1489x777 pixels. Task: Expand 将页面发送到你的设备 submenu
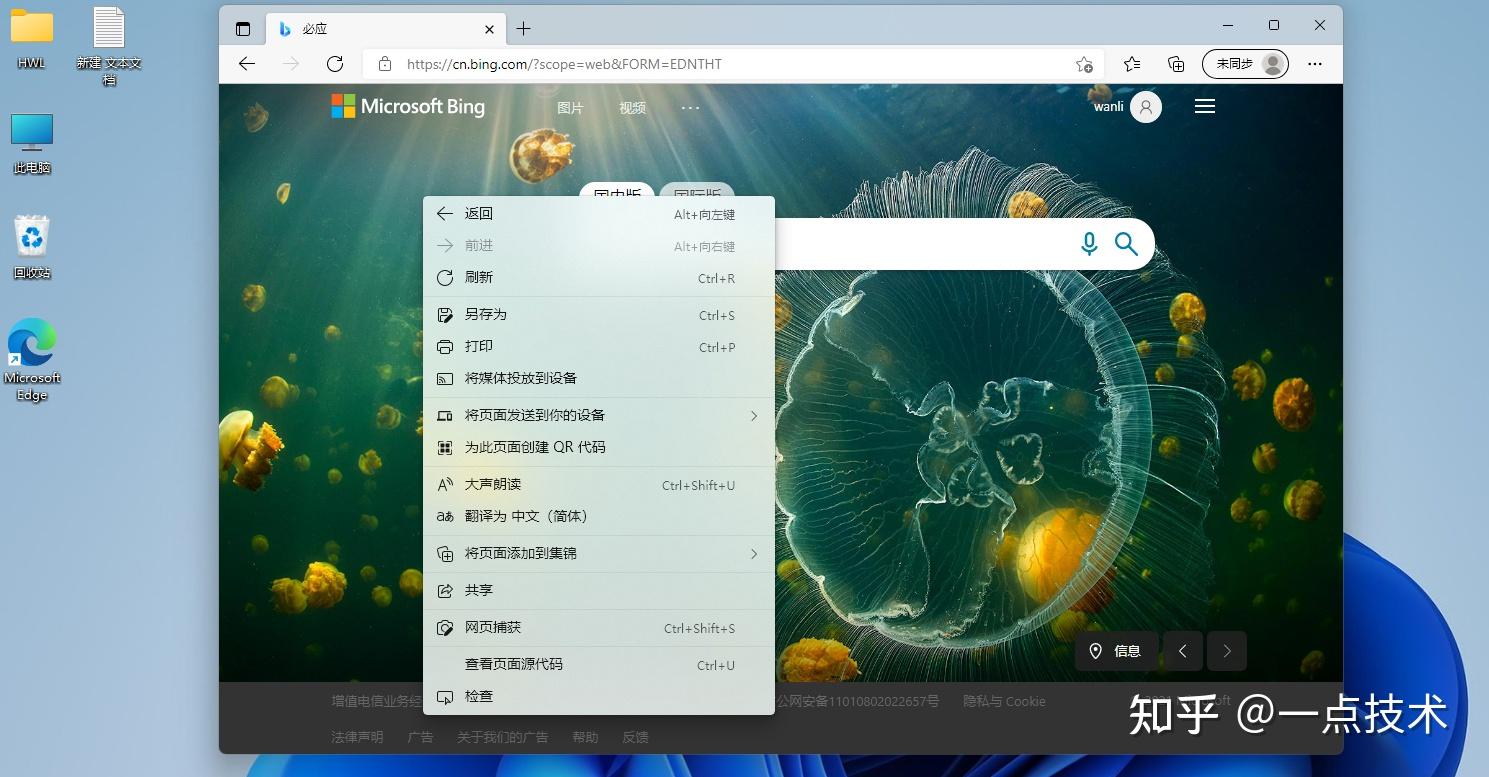coord(599,415)
